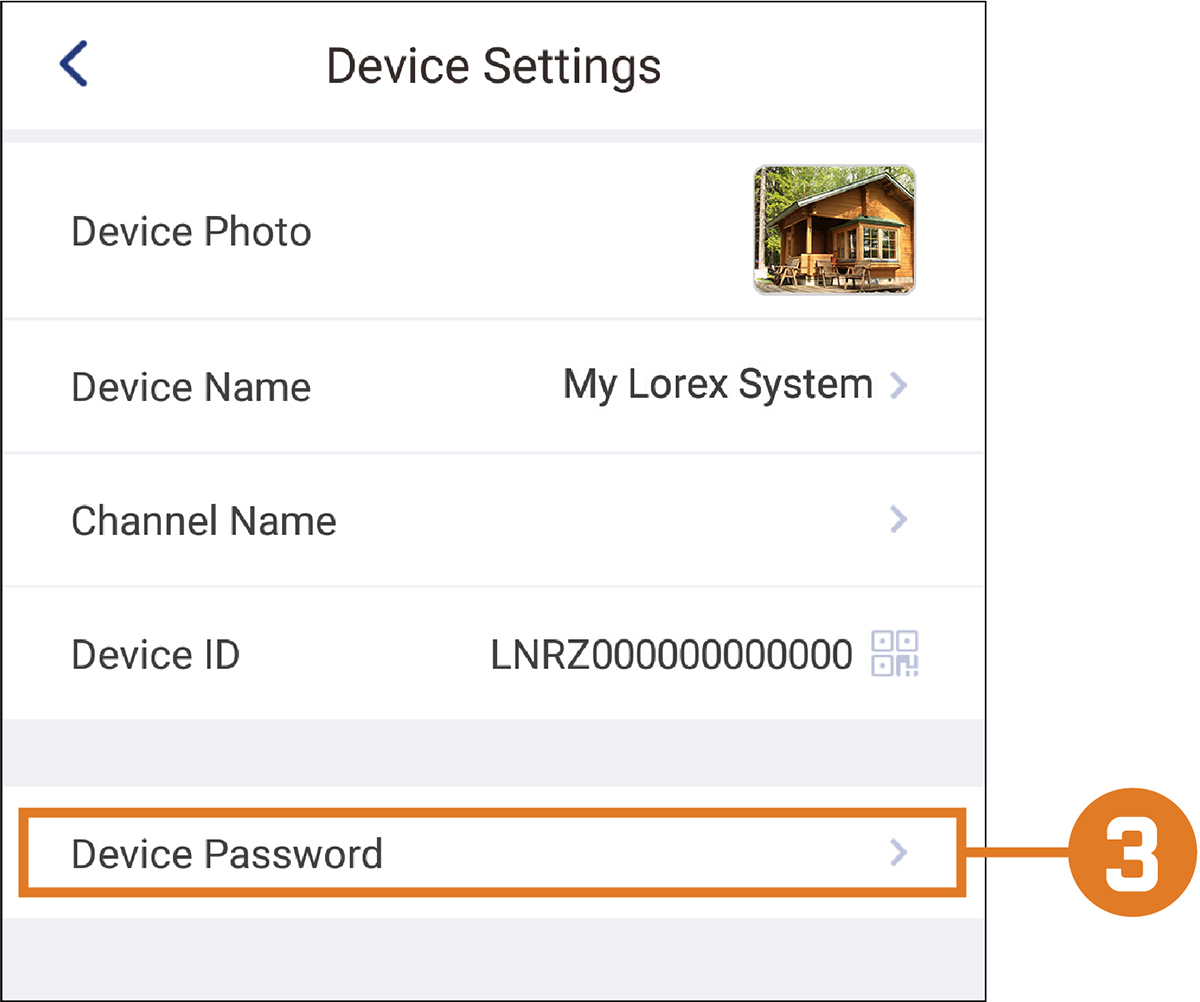Expand the chevron next to My Lorex System

point(899,385)
